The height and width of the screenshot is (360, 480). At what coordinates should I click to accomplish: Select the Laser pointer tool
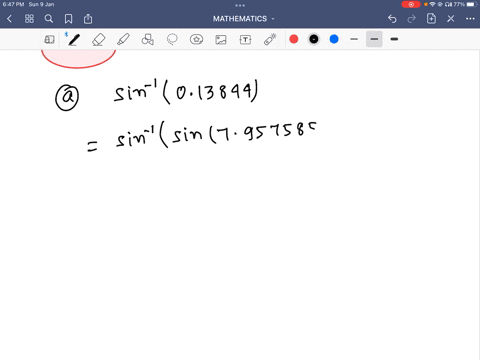(270, 40)
